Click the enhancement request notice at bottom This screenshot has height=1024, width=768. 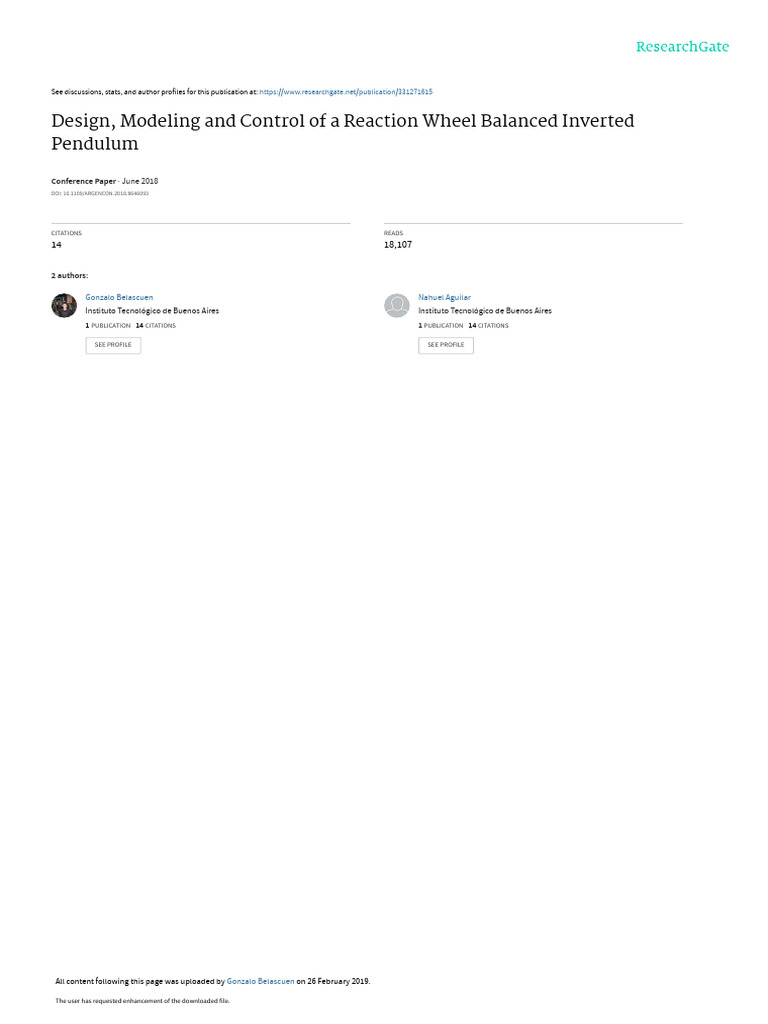142,1001
